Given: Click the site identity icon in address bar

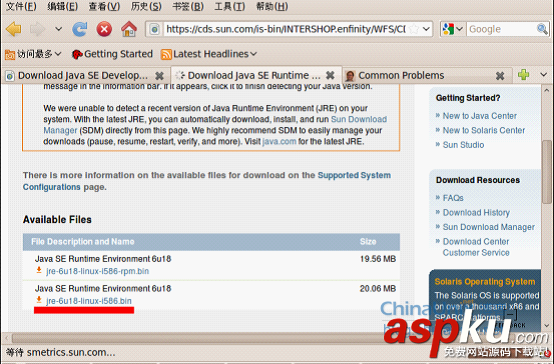Looking at the screenshot, I should [x=154, y=29].
